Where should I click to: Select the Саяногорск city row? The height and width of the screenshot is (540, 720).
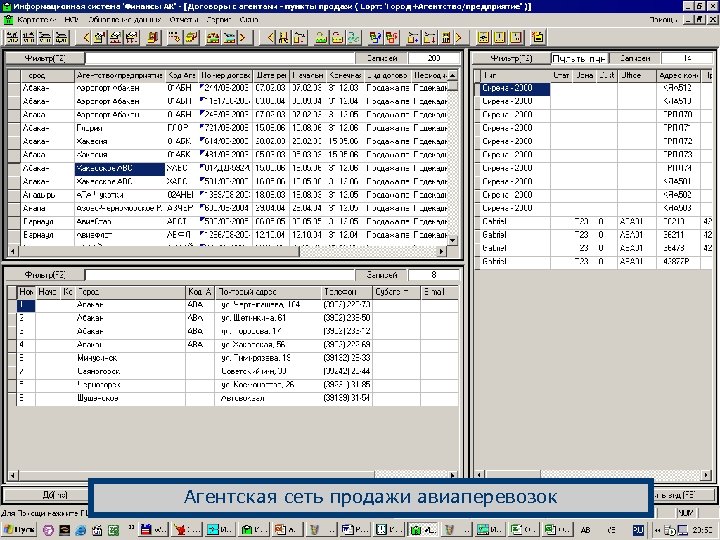pyautogui.click(x=130, y=371)
